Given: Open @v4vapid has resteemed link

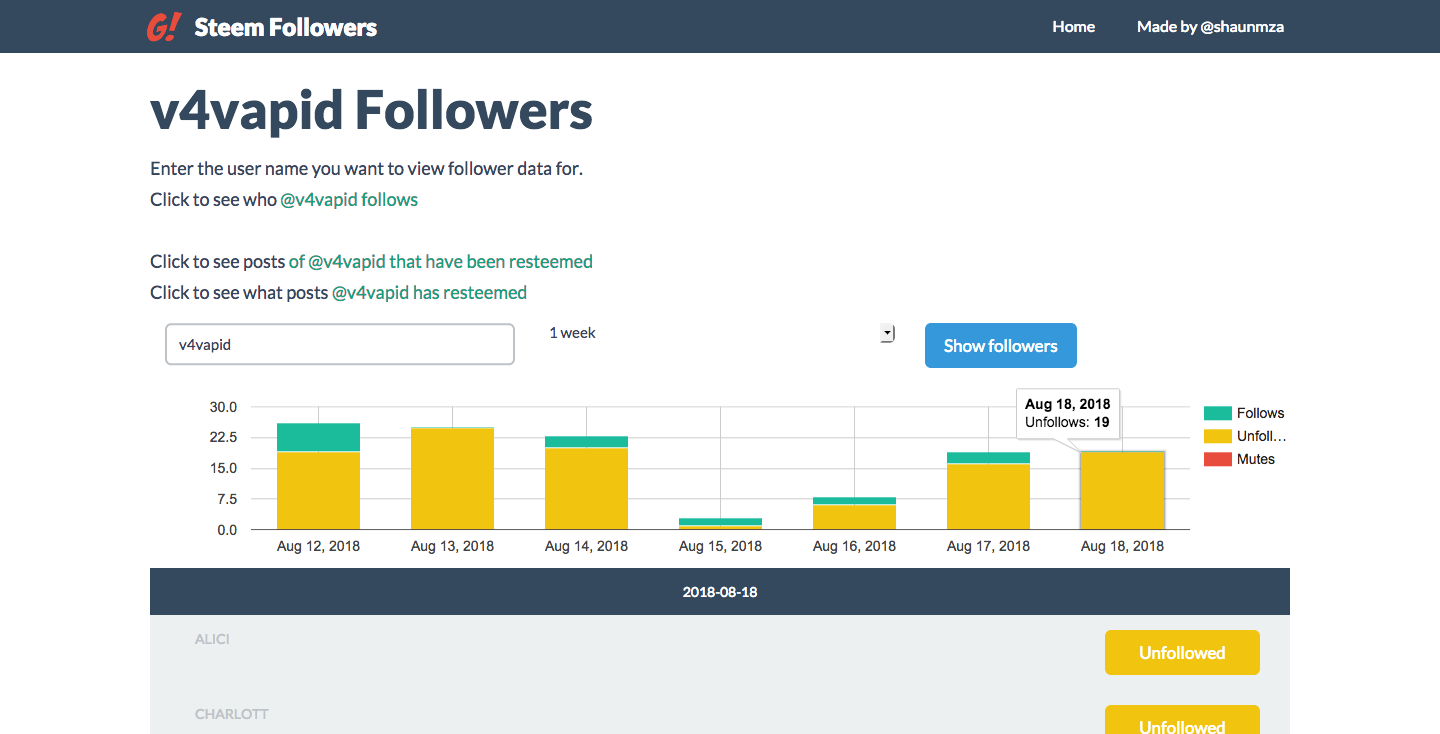Looking at the screenshot, I should pyautogui.click(x=429, y=293).
